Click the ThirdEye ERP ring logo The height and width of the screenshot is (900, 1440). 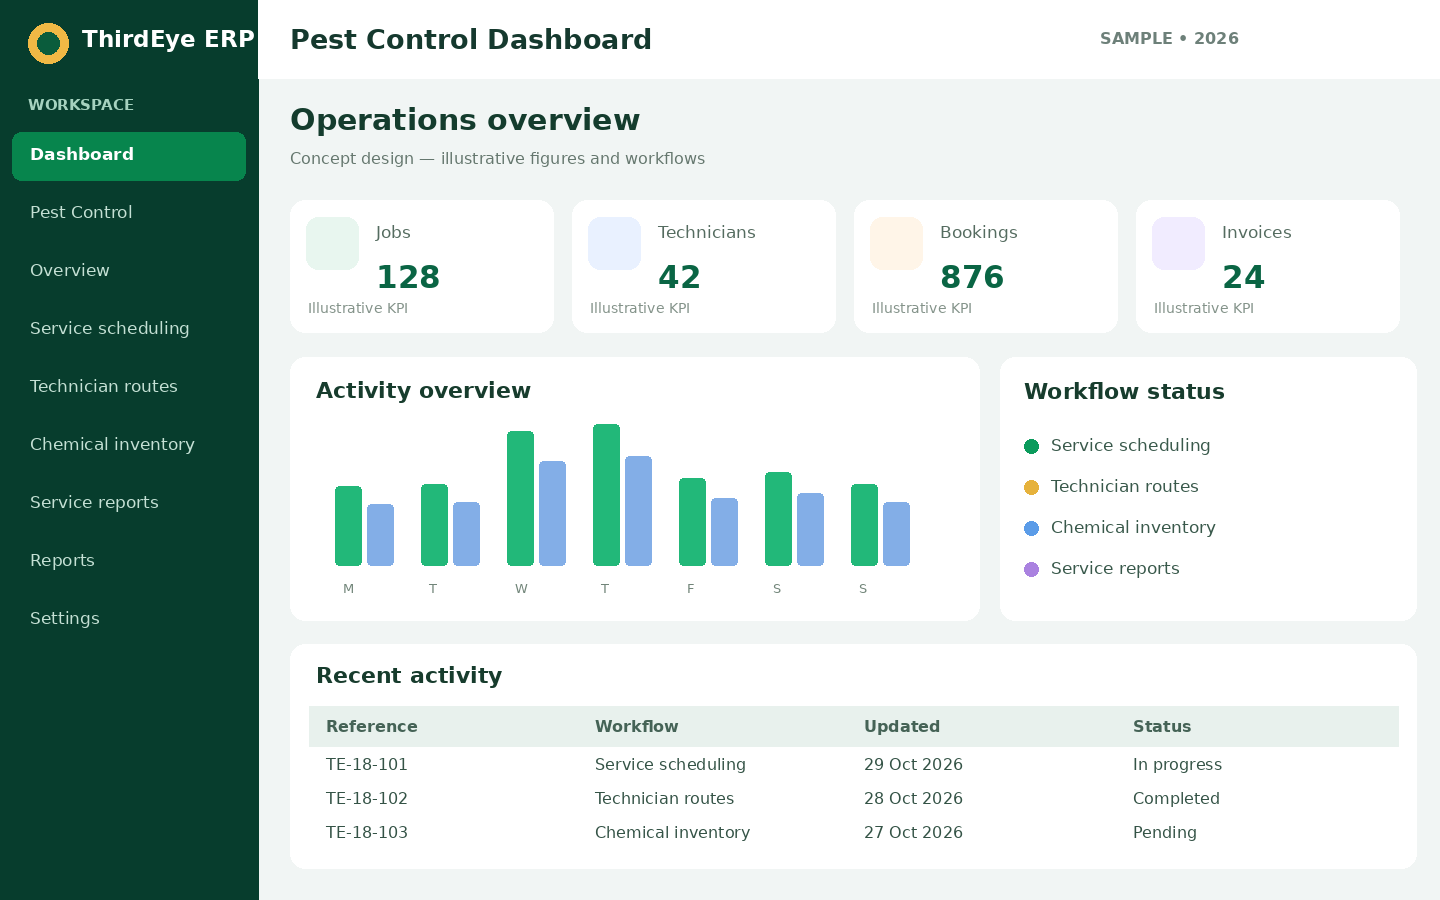[48, 43]
